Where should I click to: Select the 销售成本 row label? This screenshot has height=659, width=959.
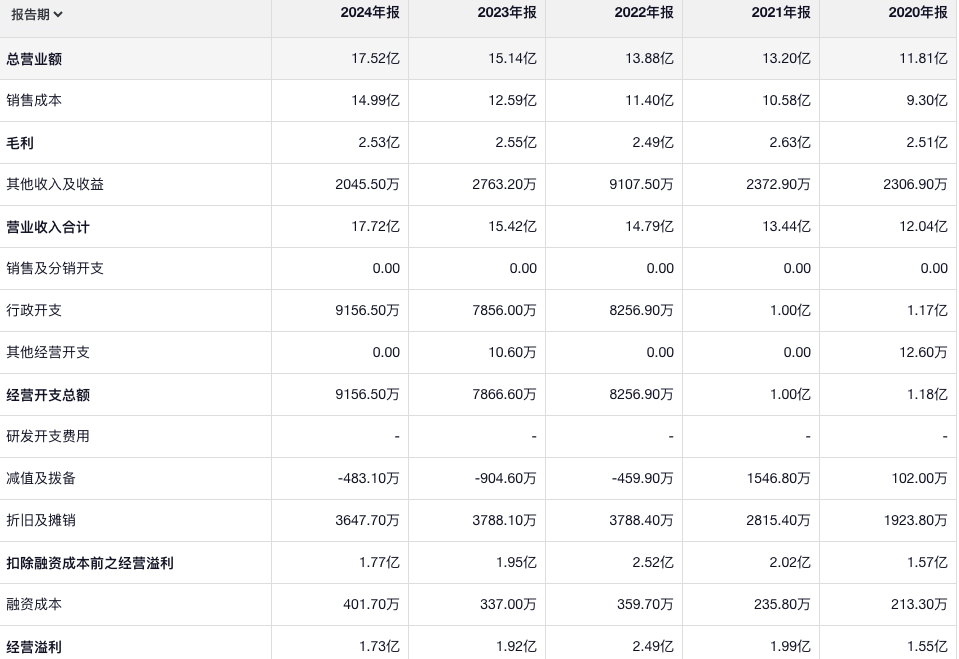(34, 101)
